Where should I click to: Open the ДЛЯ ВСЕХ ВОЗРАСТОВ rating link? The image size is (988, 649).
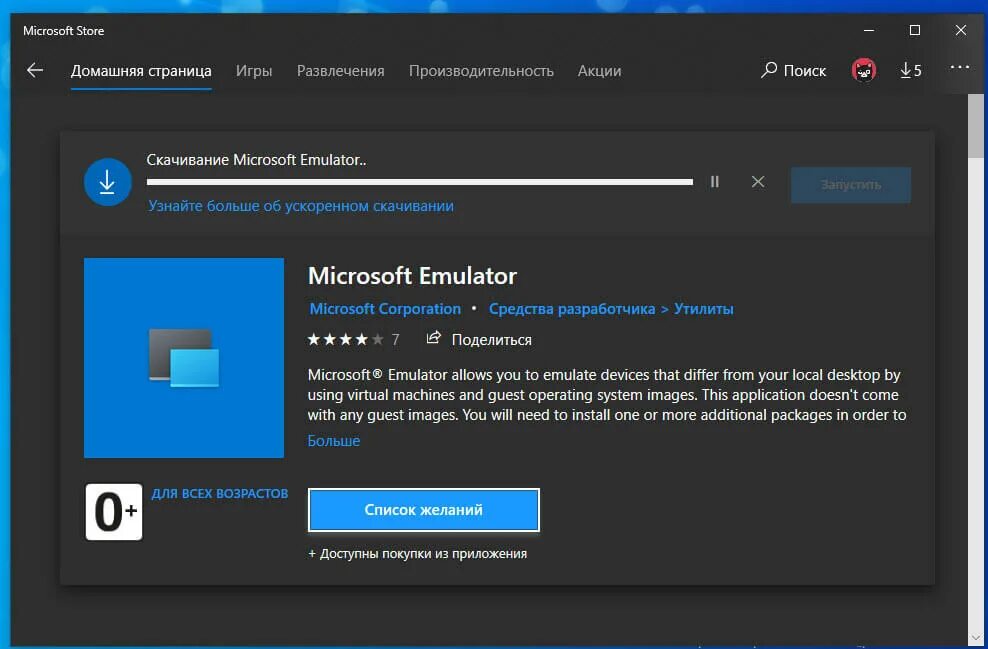click(x=220, y=493)
